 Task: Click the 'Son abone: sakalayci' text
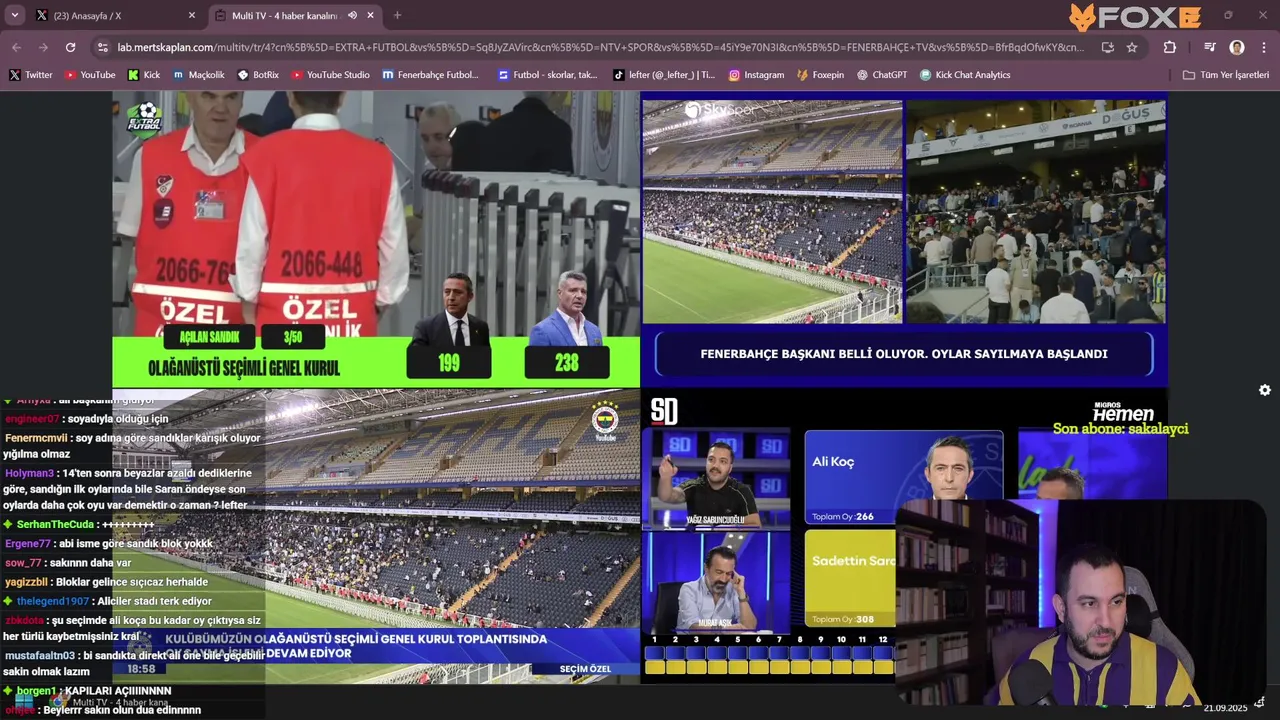click(1120, 429)
